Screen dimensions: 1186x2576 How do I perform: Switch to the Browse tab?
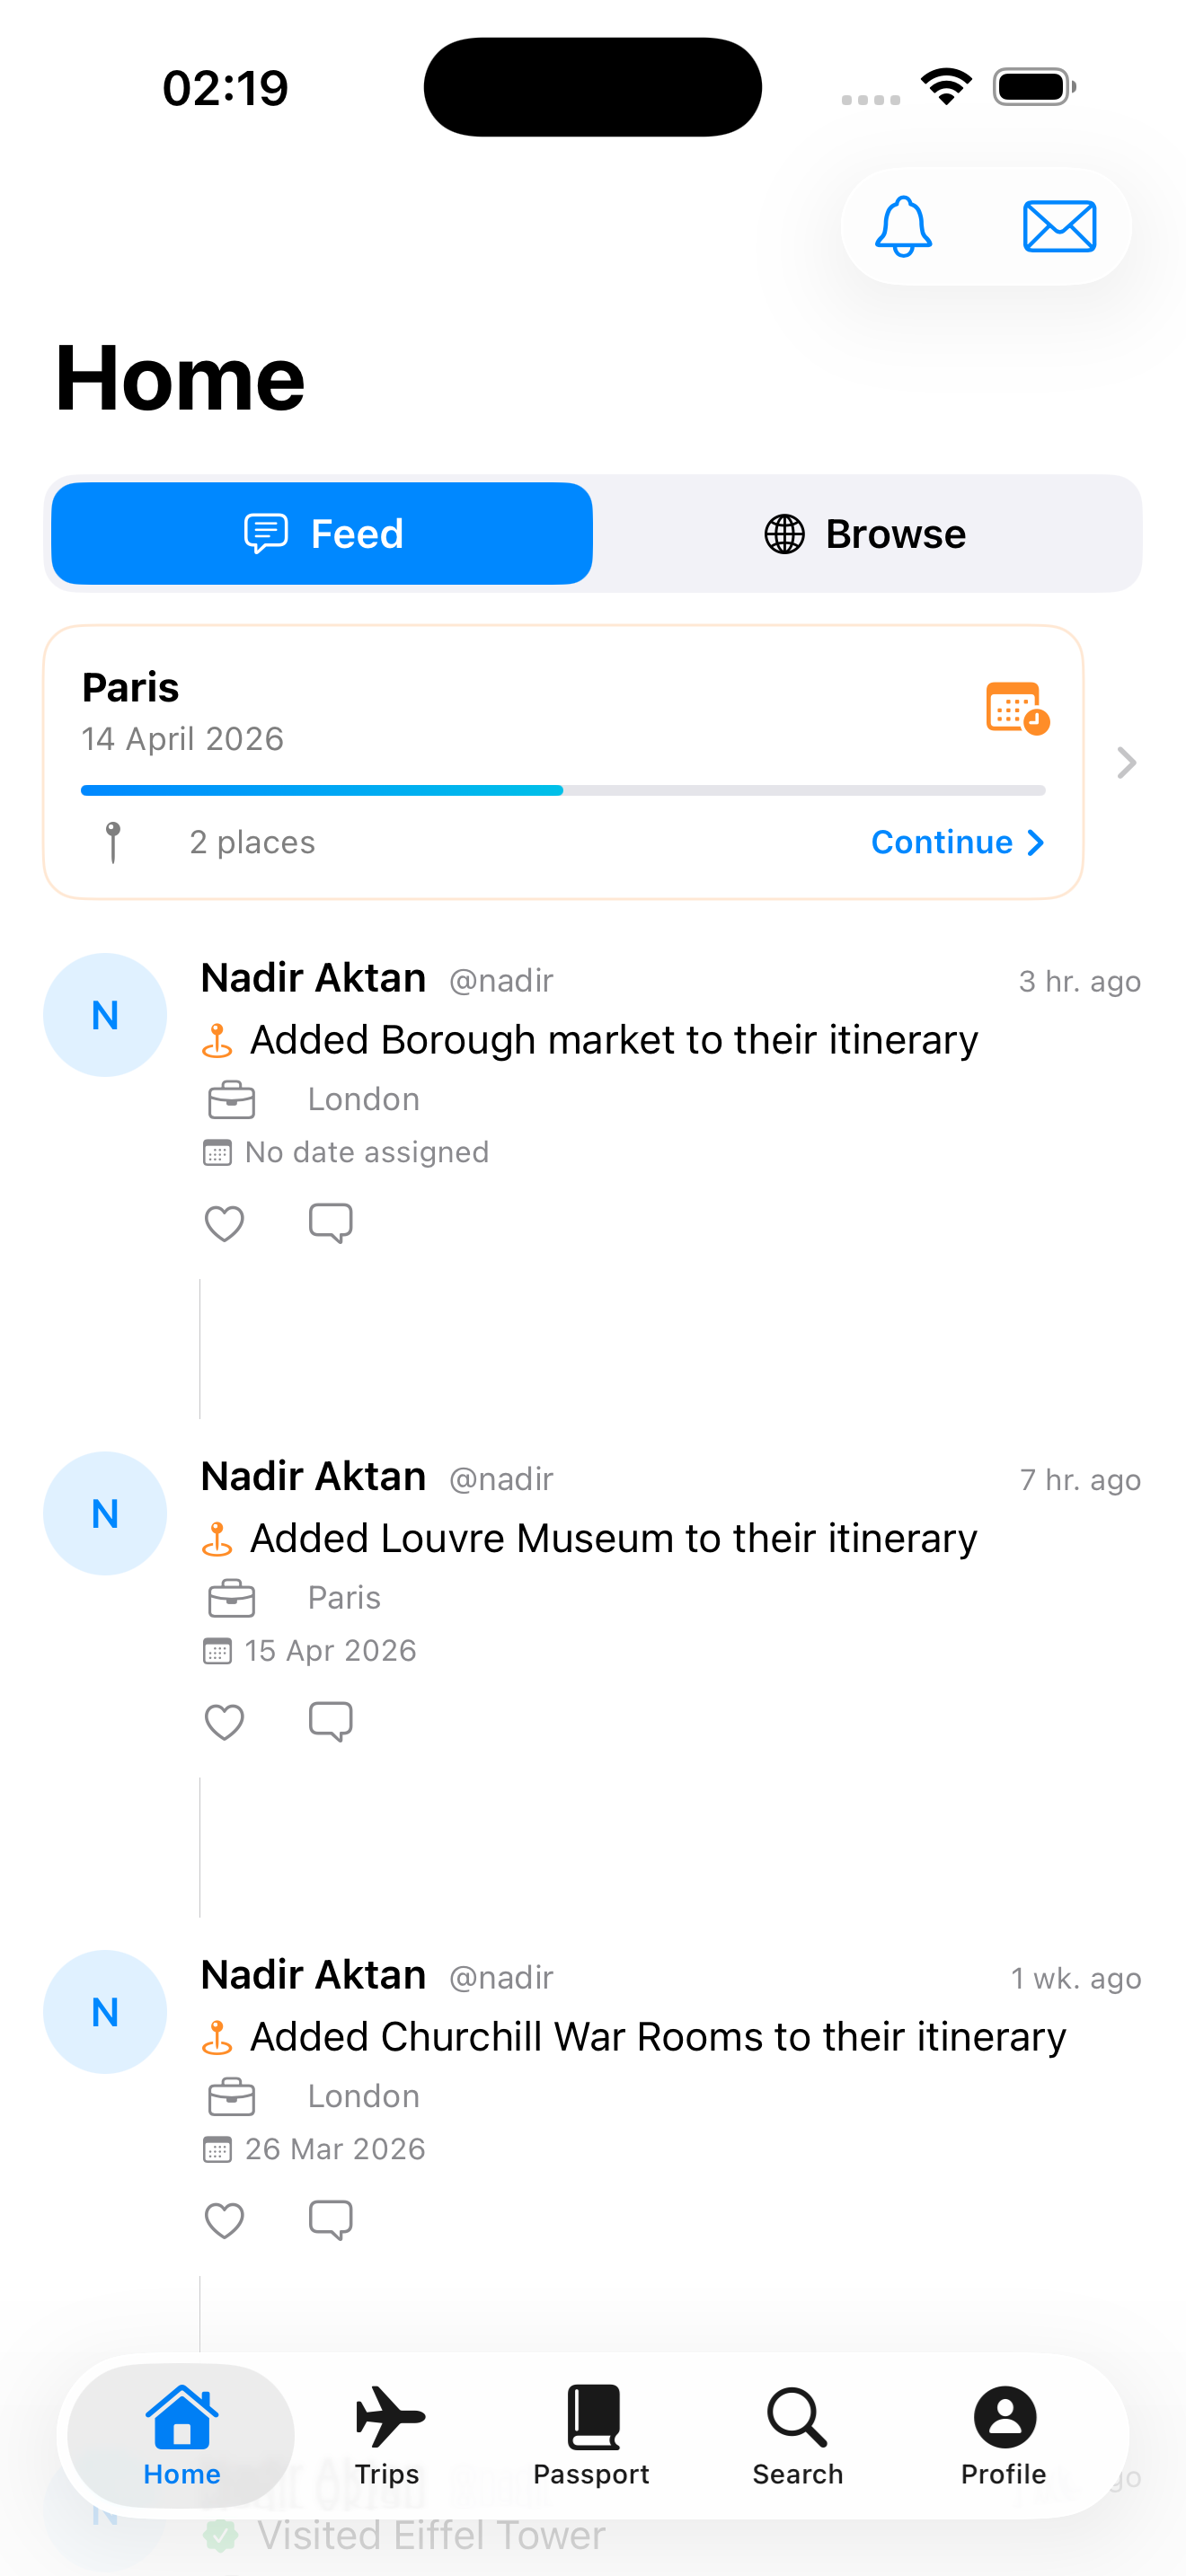coord(866,534)
